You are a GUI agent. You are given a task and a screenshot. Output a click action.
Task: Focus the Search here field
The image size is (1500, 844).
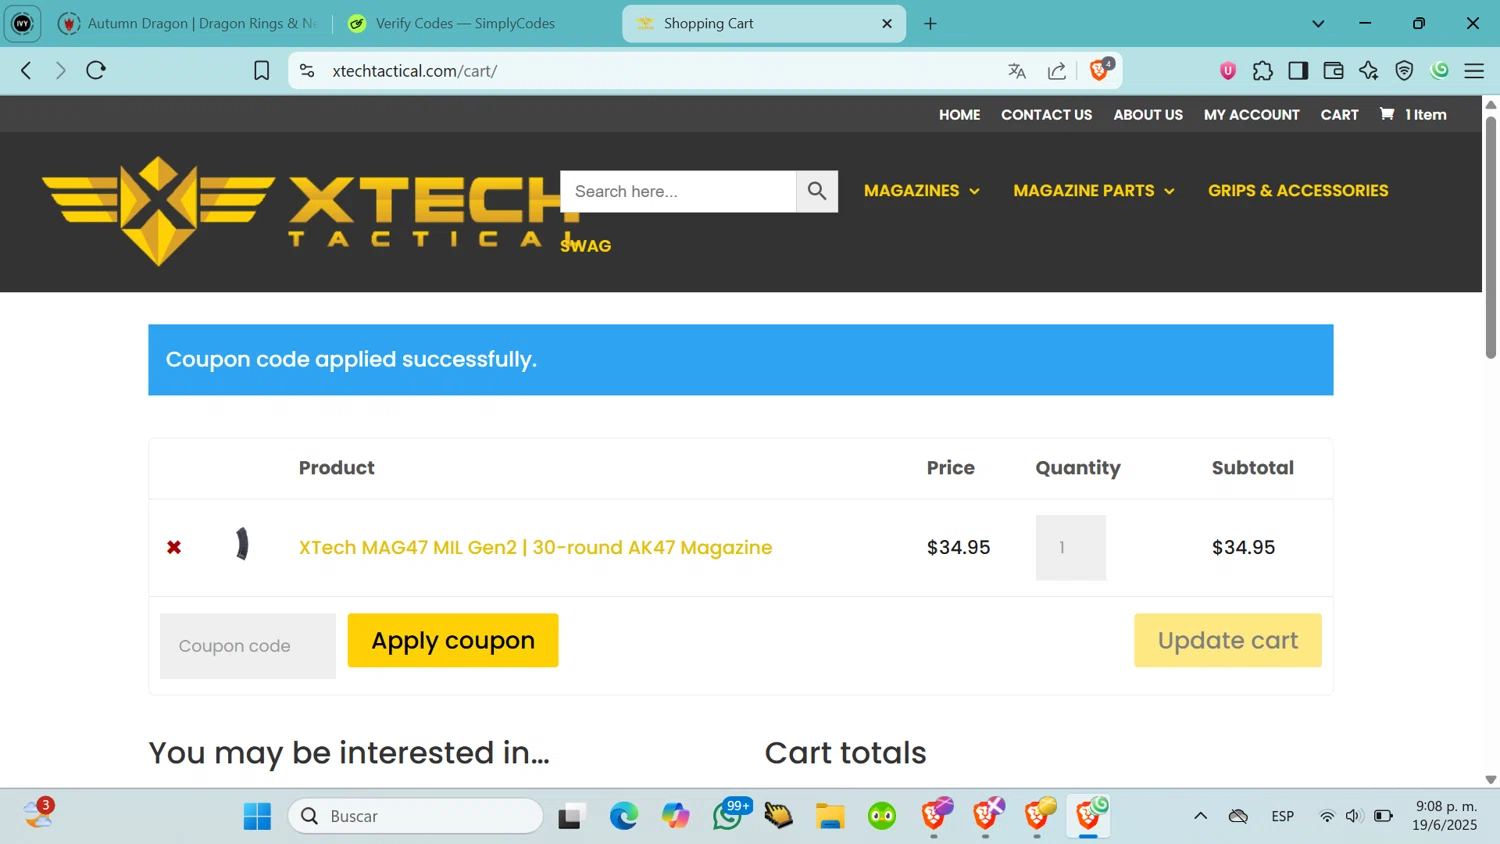678,191
